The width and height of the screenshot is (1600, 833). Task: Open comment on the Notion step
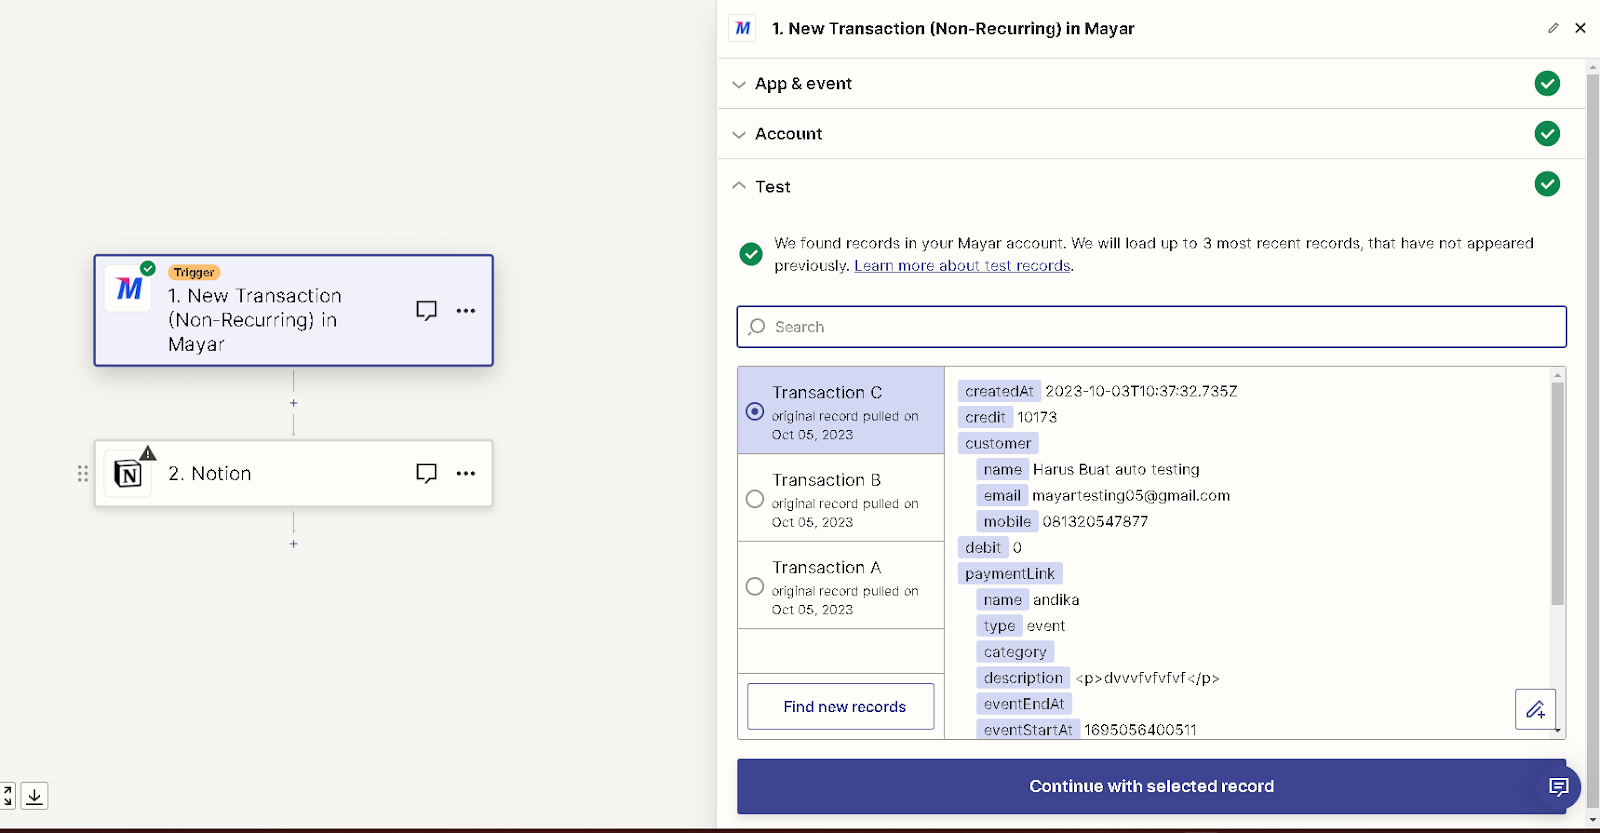[x=427, y=474]
